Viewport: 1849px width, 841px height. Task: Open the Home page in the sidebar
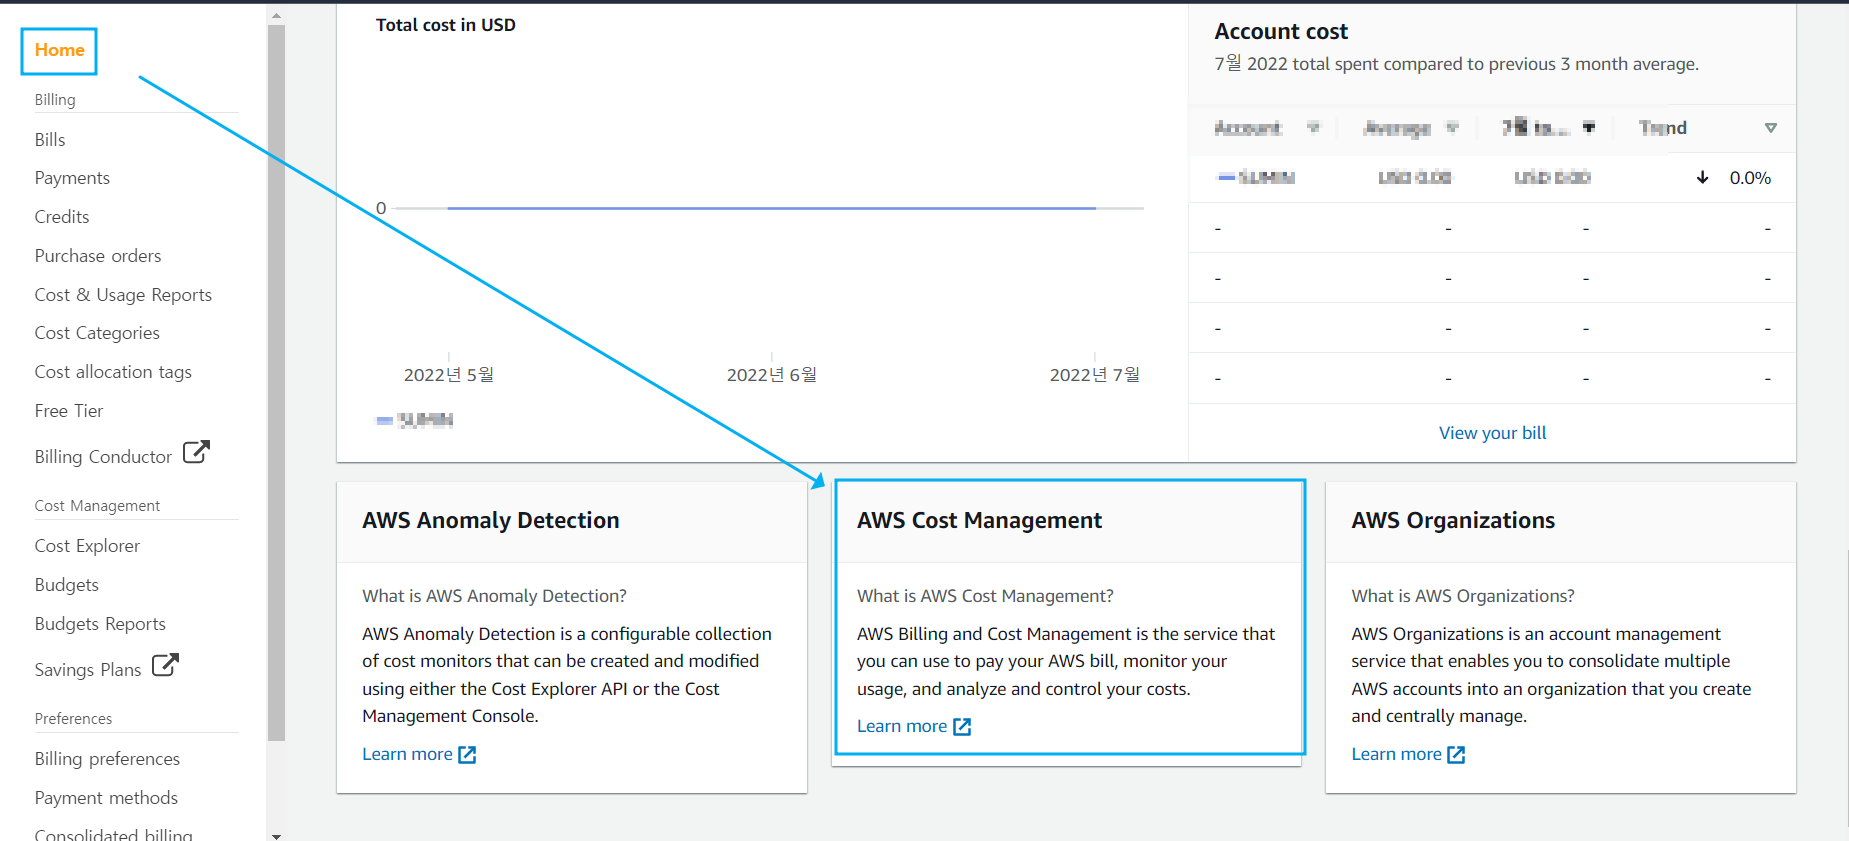pyautogui.click(x=59, y=50)
